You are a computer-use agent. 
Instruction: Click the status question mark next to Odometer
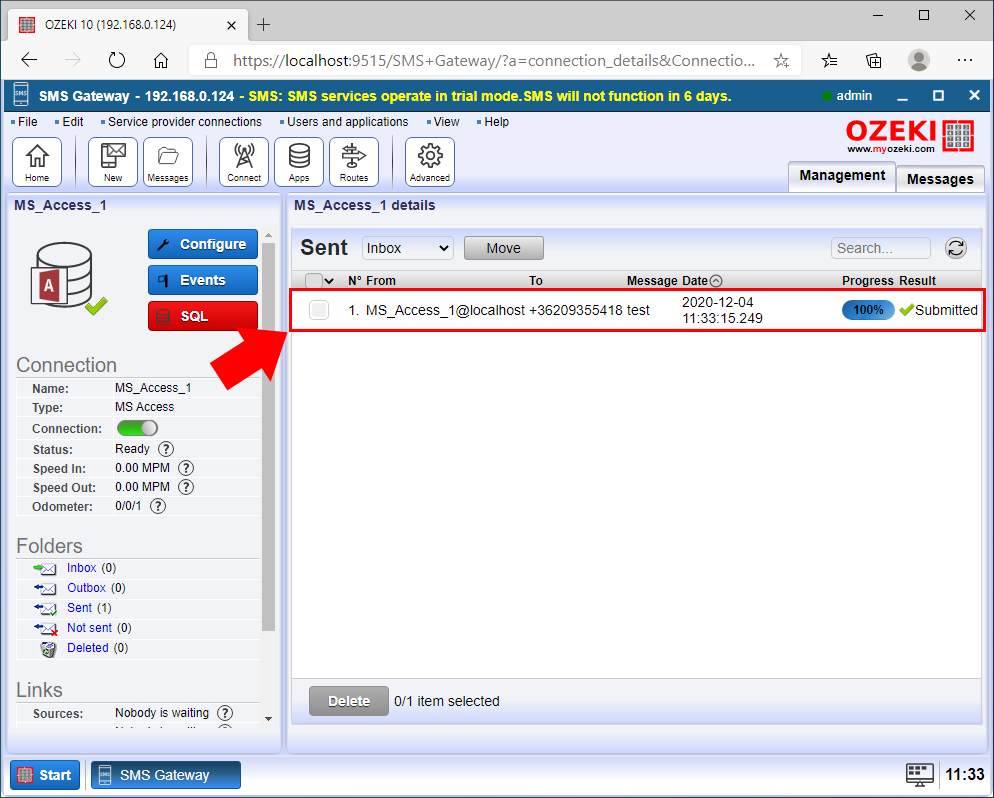(158, 505)
